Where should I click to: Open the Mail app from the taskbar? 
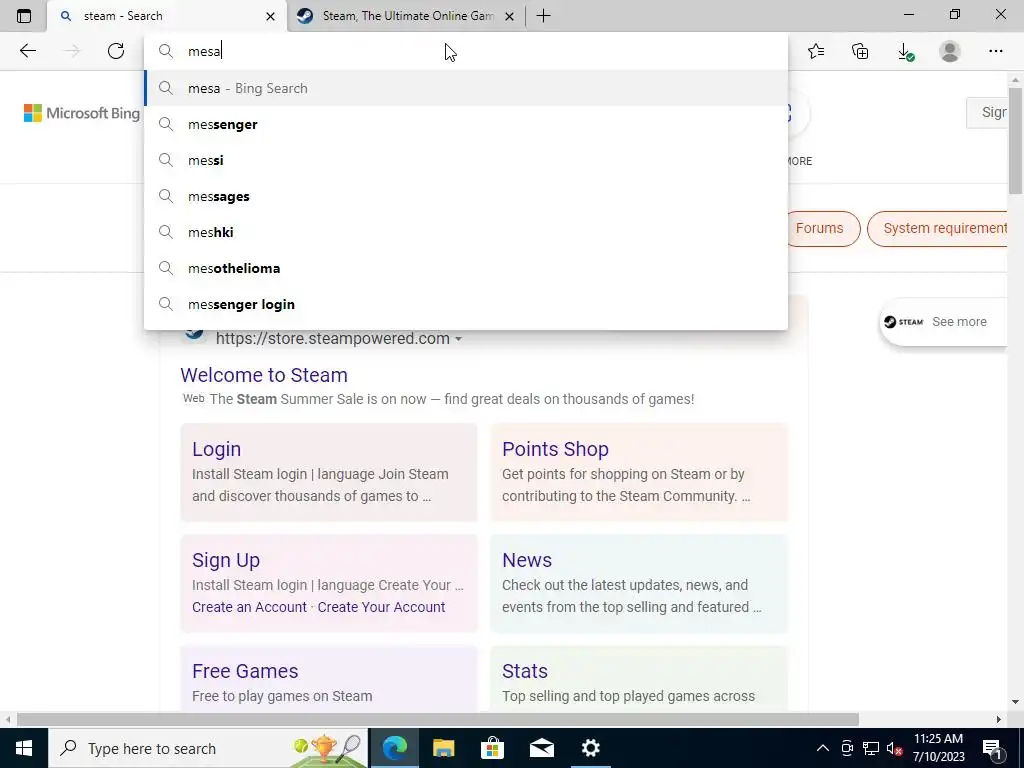click(x=541, y=748)
